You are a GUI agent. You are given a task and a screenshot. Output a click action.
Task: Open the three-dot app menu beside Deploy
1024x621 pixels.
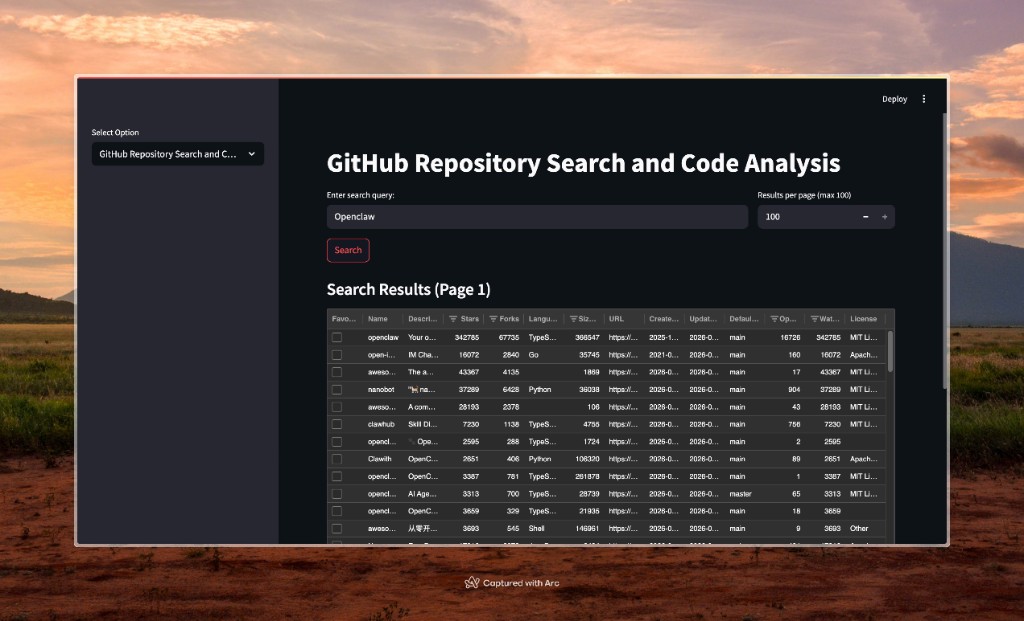[x=923, y=99]
